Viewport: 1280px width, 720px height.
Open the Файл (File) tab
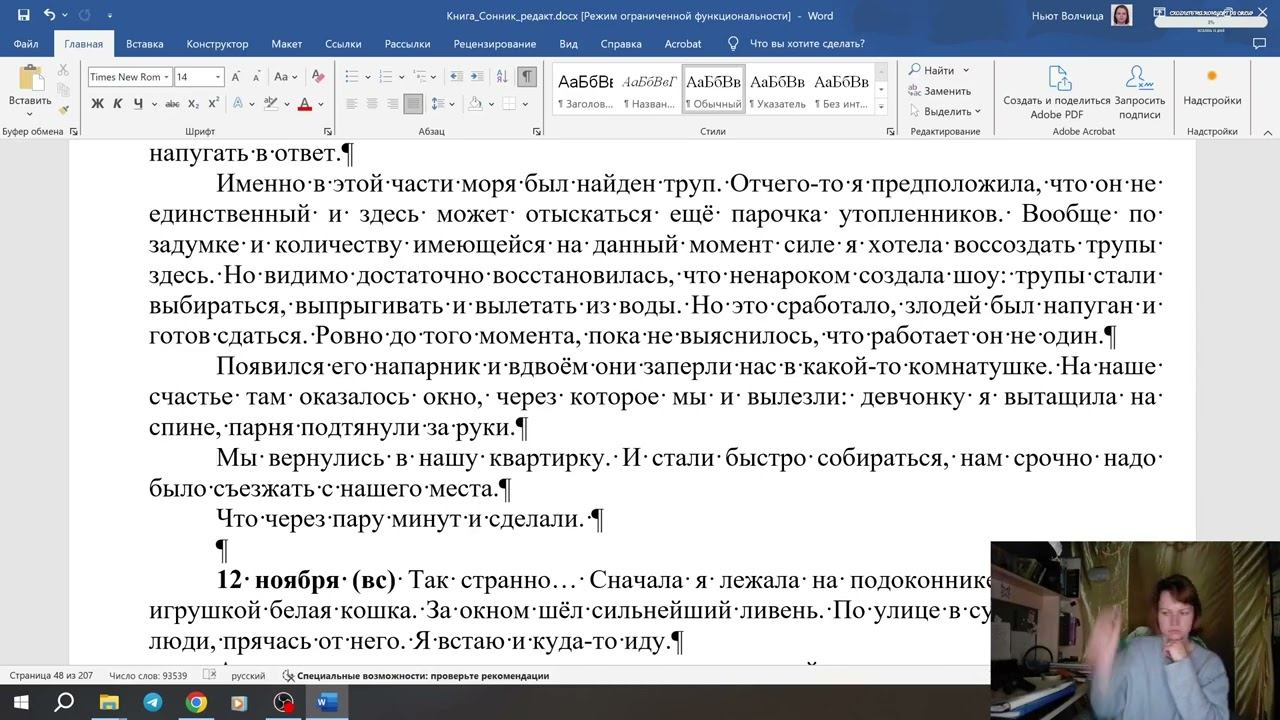click(x=26, y=44)
